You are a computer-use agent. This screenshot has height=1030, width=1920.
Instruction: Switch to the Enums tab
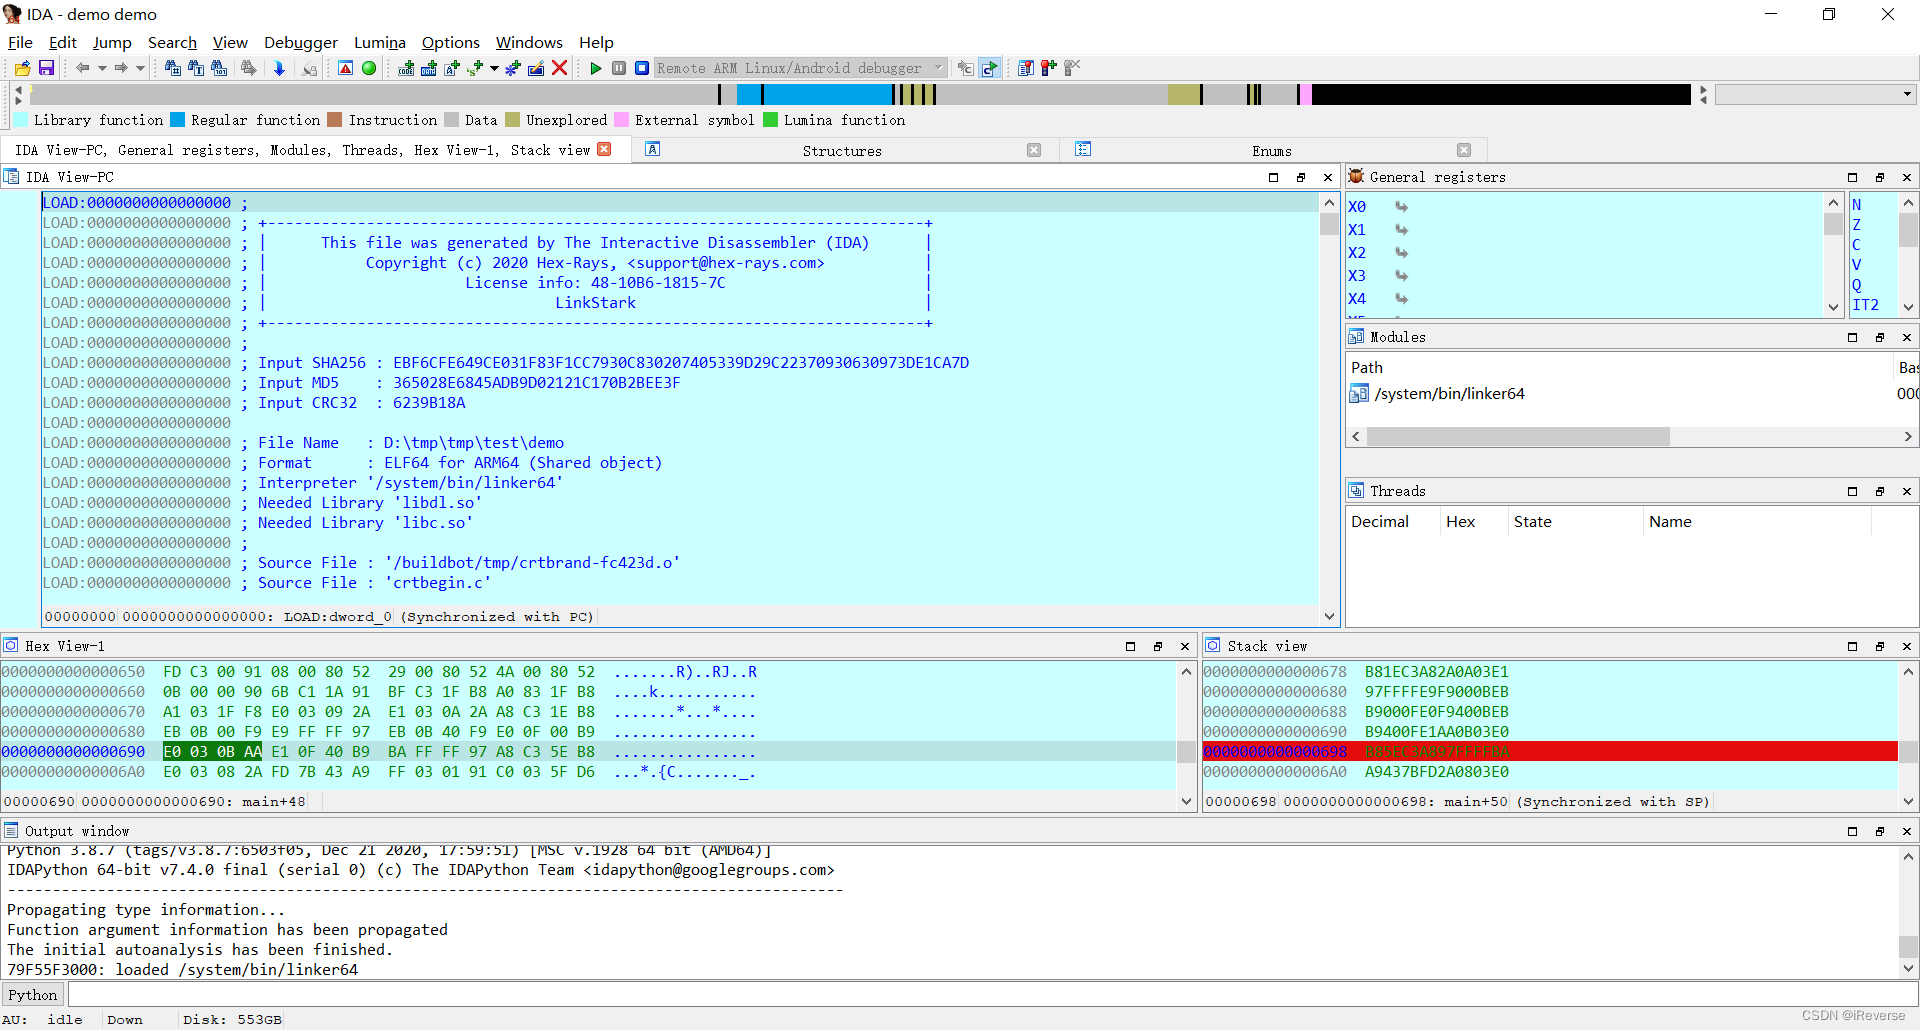1271,150
